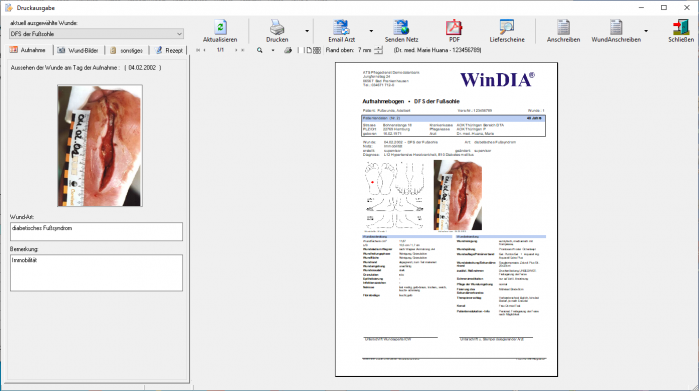Click the Schließen exit icon

(x=681, y=27)
